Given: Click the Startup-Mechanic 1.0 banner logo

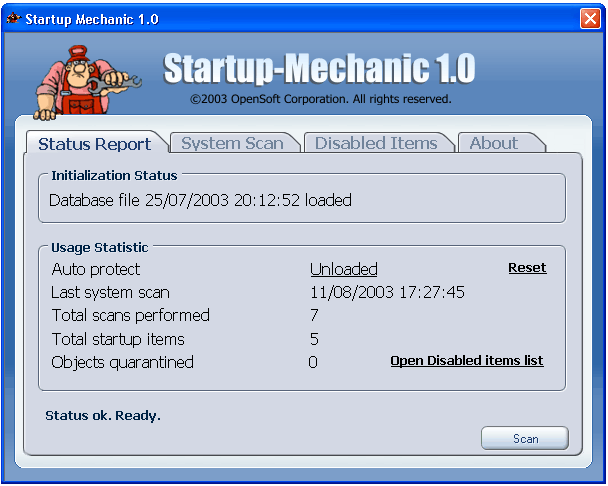Looking at the screenshot, I should click(x=319, y=69).
